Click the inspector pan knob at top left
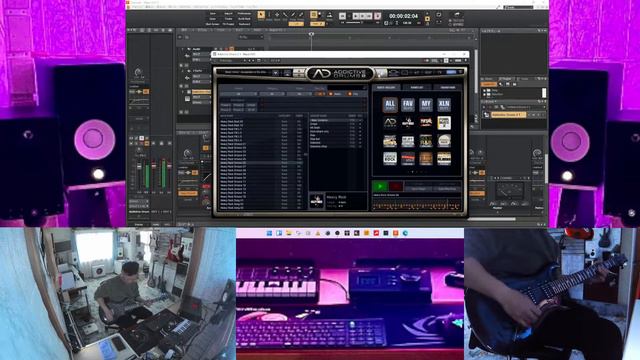The height and width of the screenshot is (360, 640). 138,73
